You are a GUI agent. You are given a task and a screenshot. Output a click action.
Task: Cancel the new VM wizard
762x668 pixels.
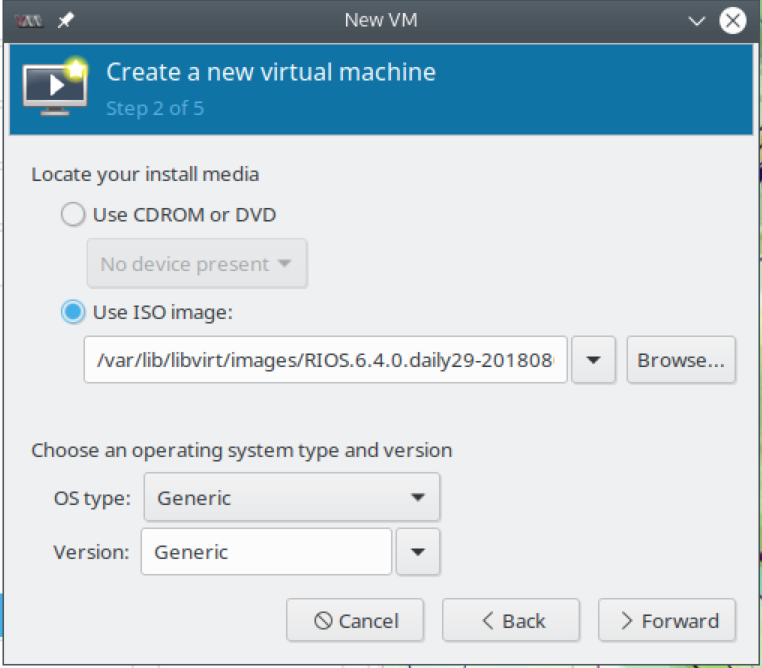click(355, 620)
